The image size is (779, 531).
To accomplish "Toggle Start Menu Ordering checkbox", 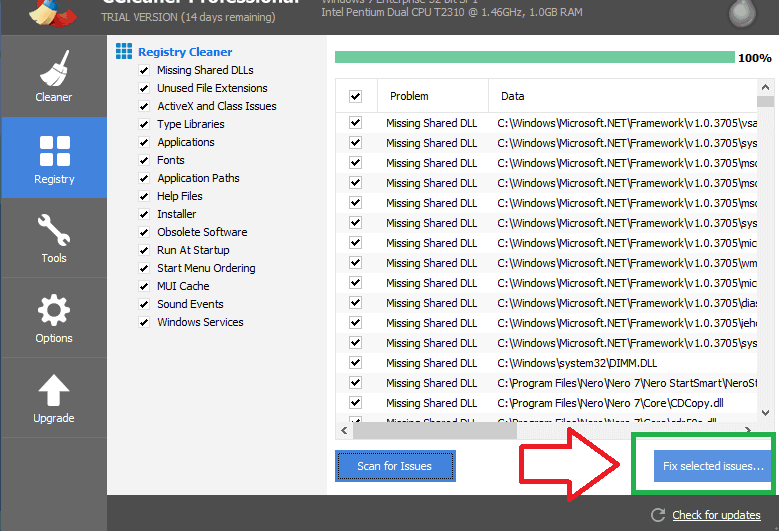I will pyautogui.click(x=144, y=268).
